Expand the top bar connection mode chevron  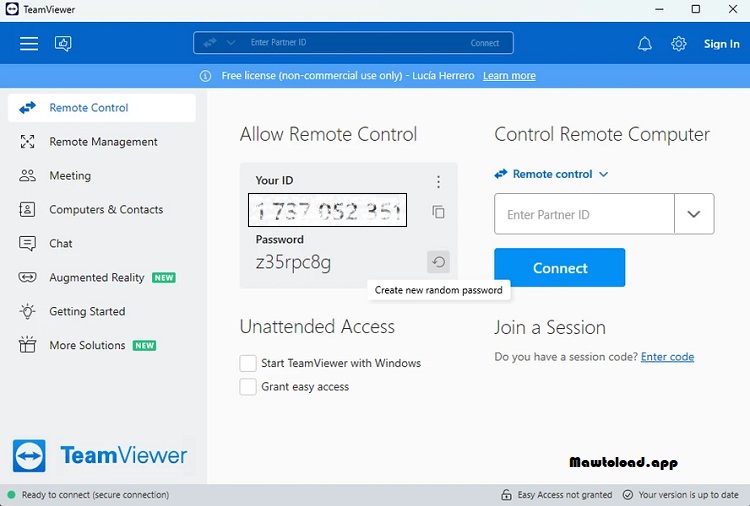(231, 43)
